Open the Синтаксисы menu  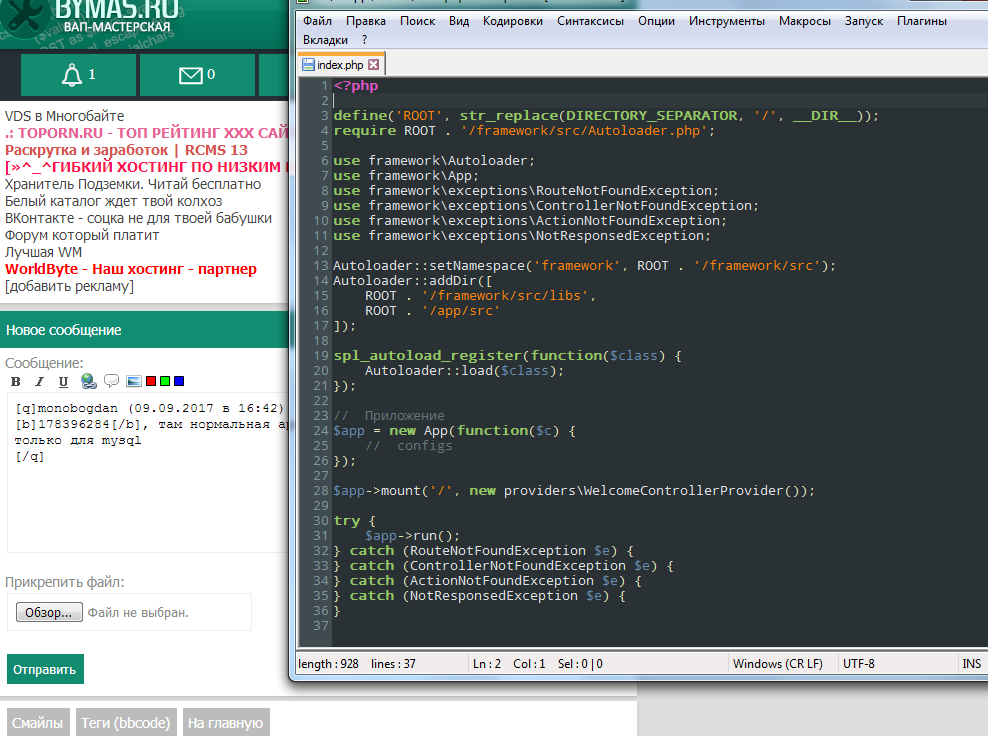click(590, 21)
